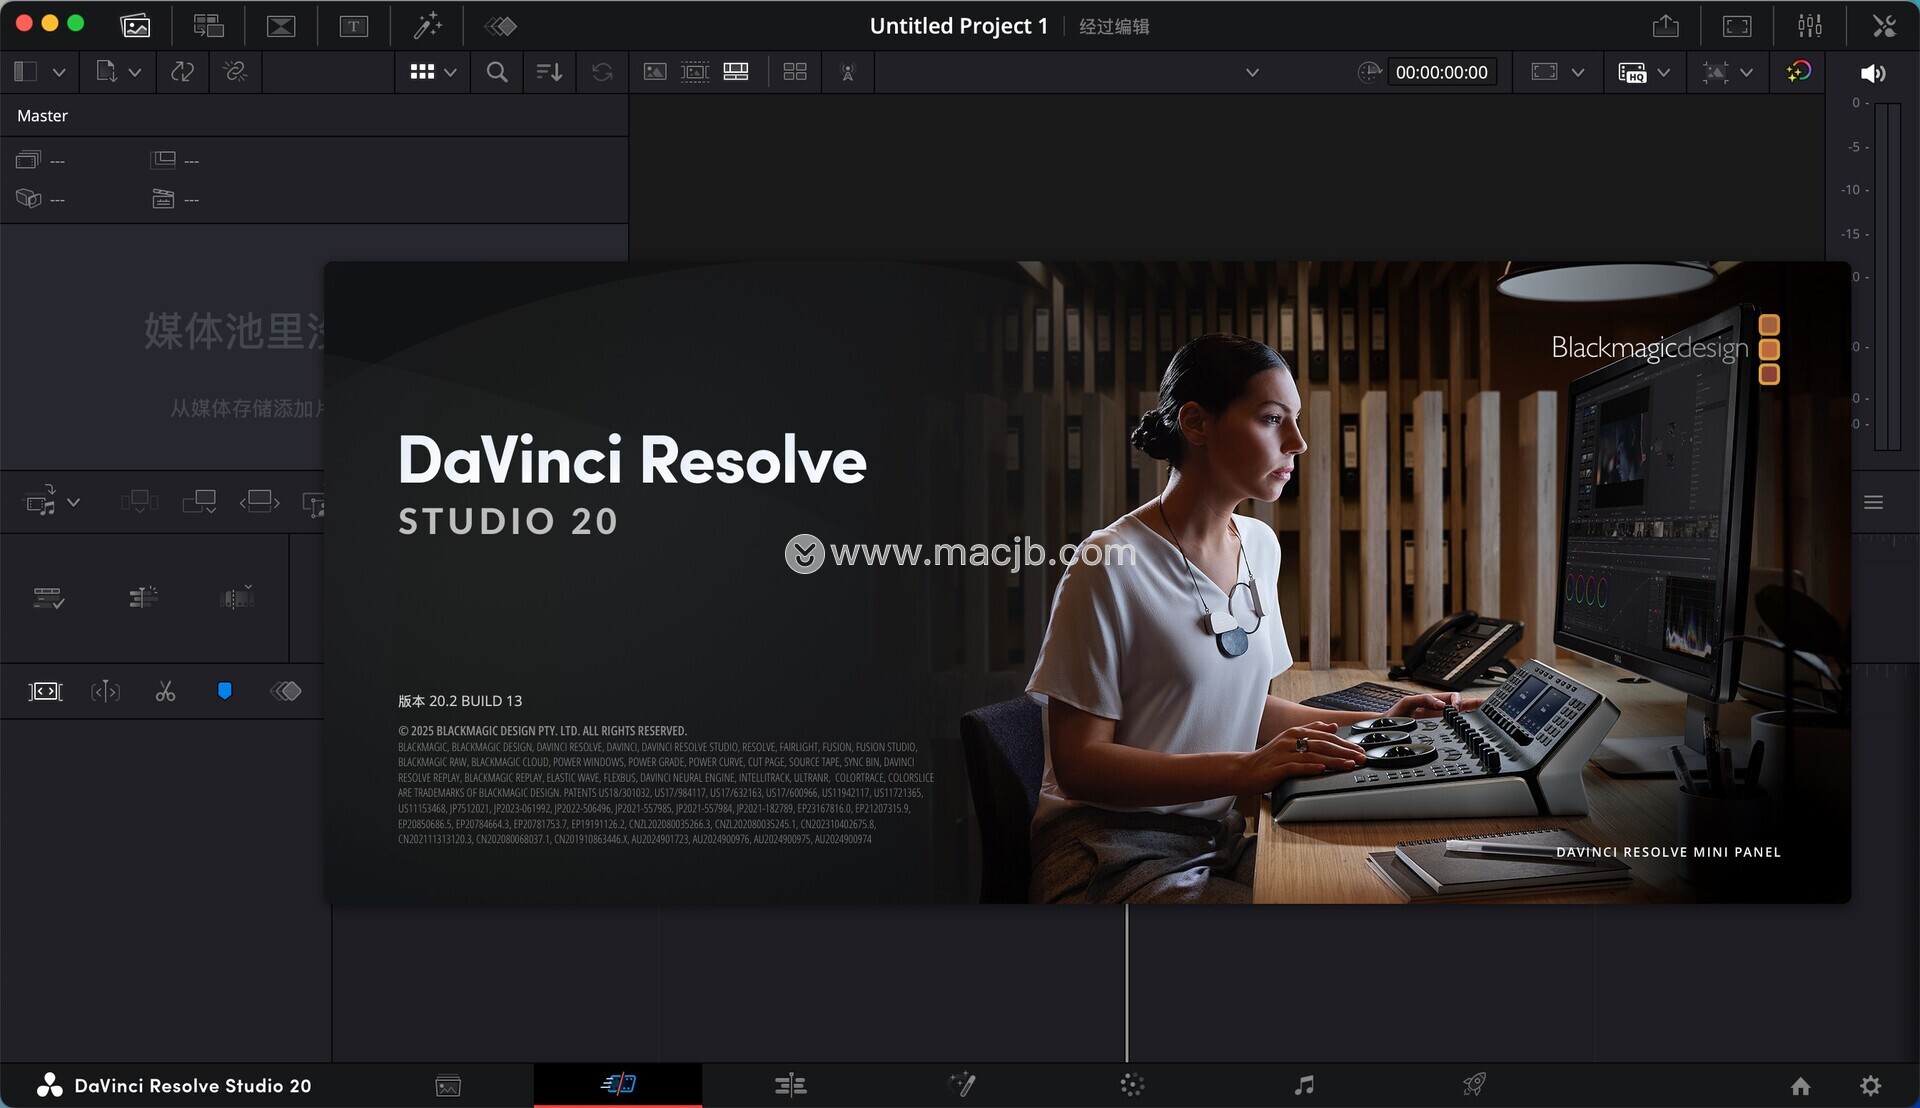
Task: Switch to the Deliver rocket tab
Action: pos(1474,1085)
